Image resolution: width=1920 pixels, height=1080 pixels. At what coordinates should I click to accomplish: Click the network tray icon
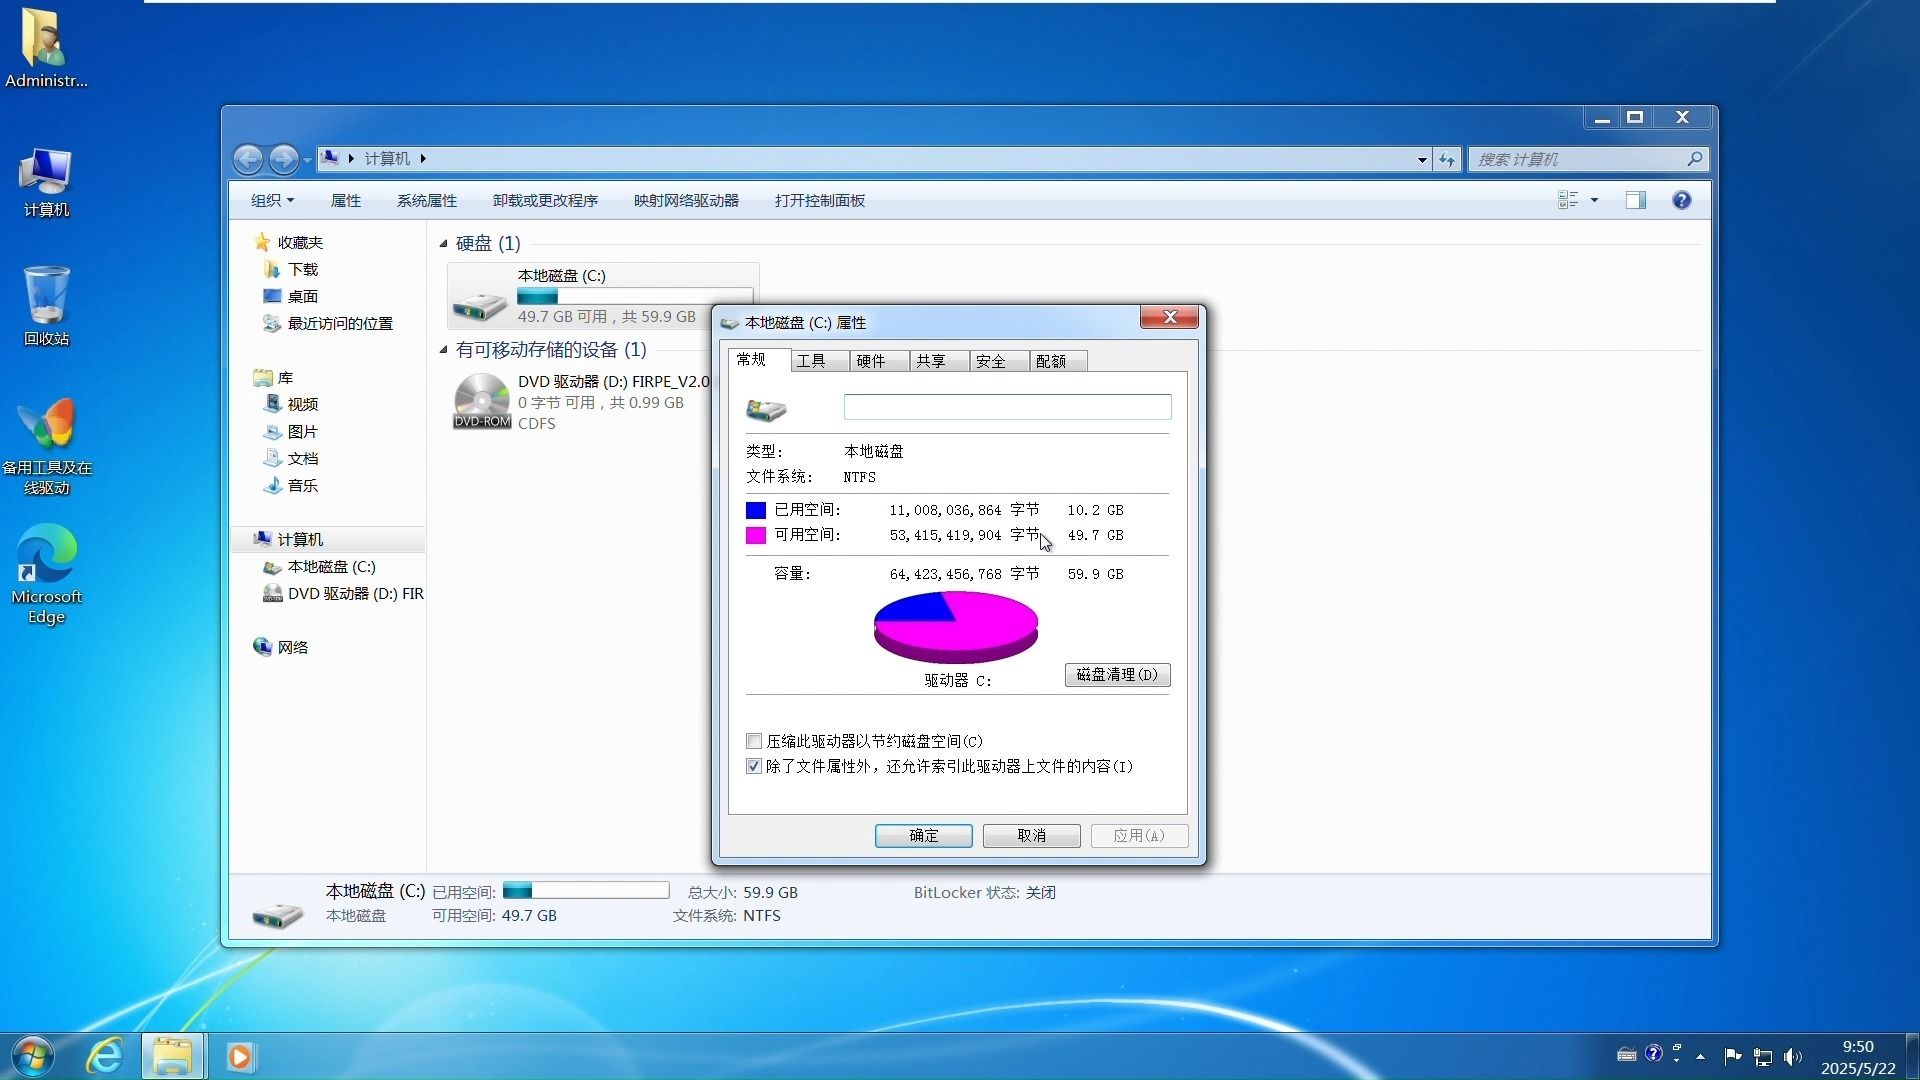(x=1763, y=1057)
